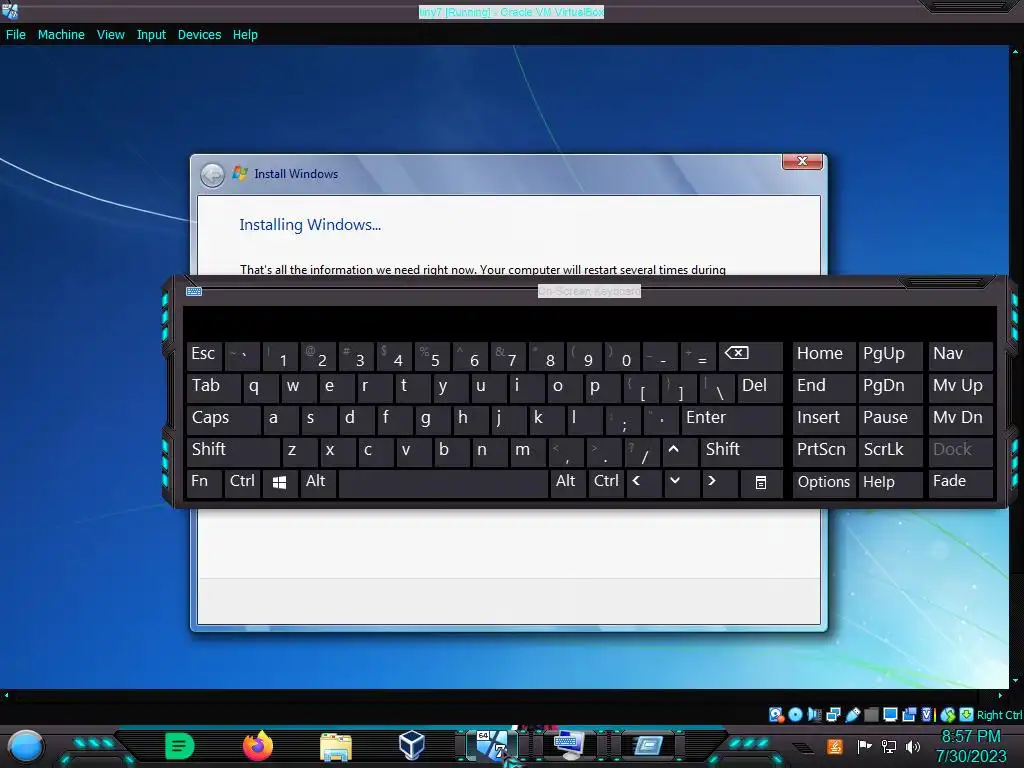Open the Devices menu

click(x=199, y=35)
